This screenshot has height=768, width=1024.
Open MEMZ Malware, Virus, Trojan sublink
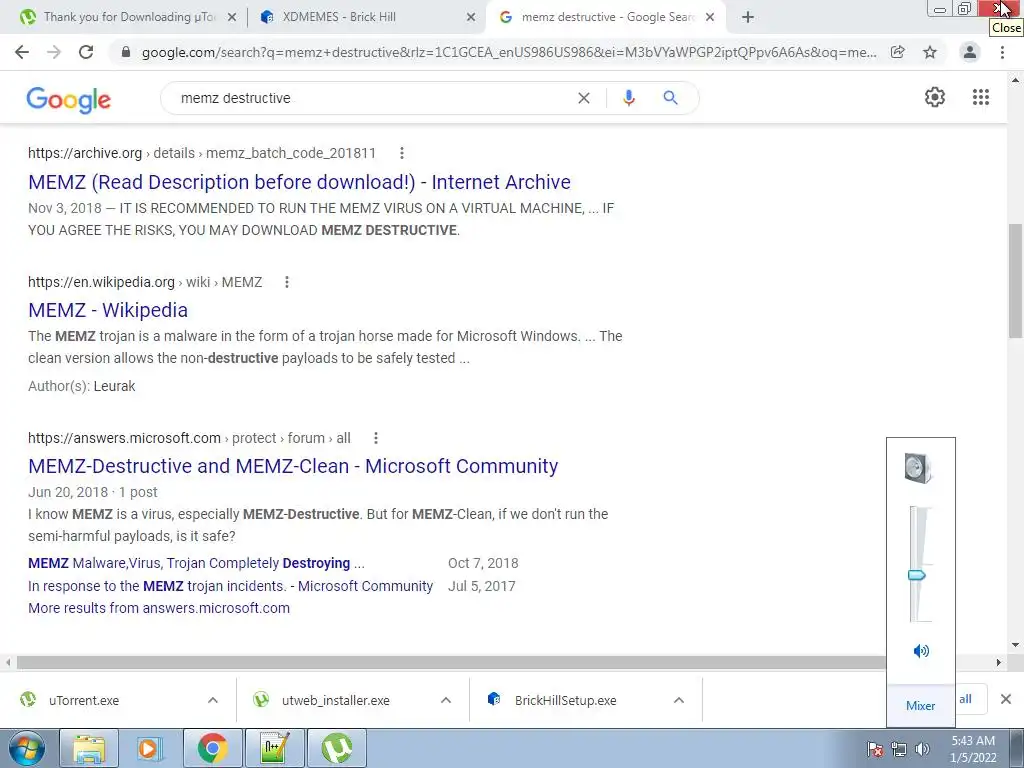tap(196, 563)
